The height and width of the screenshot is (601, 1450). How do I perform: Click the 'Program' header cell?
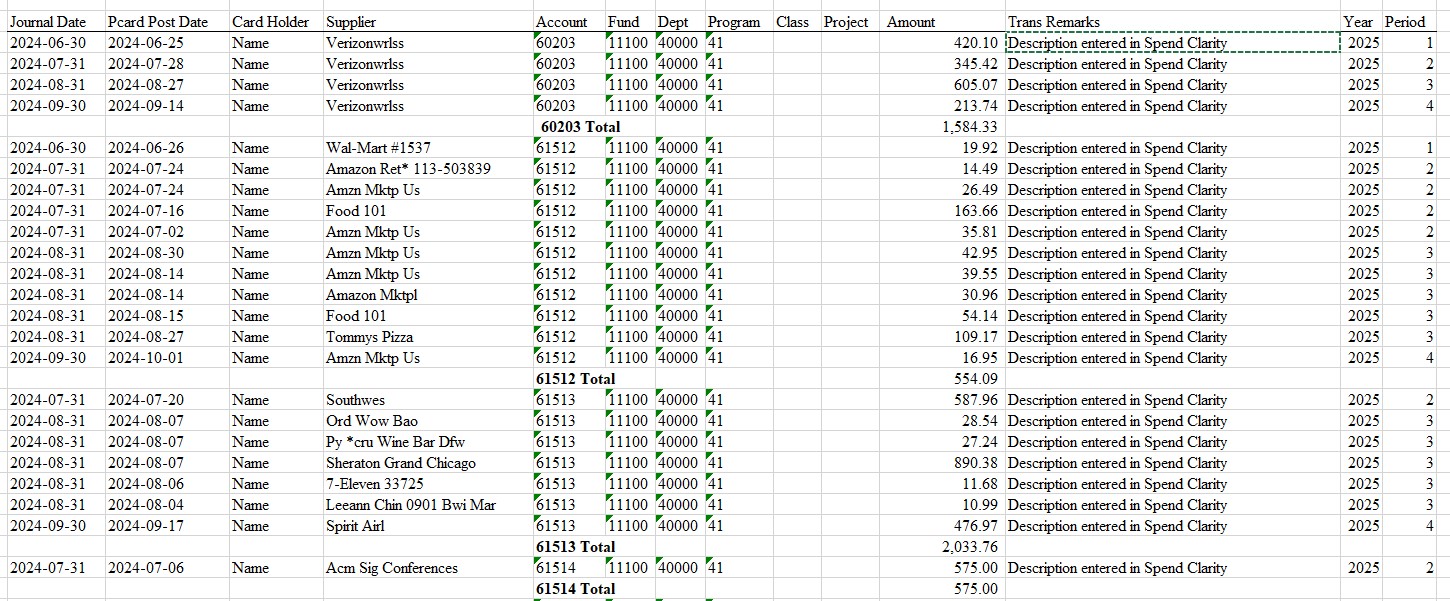coord(739,21)
